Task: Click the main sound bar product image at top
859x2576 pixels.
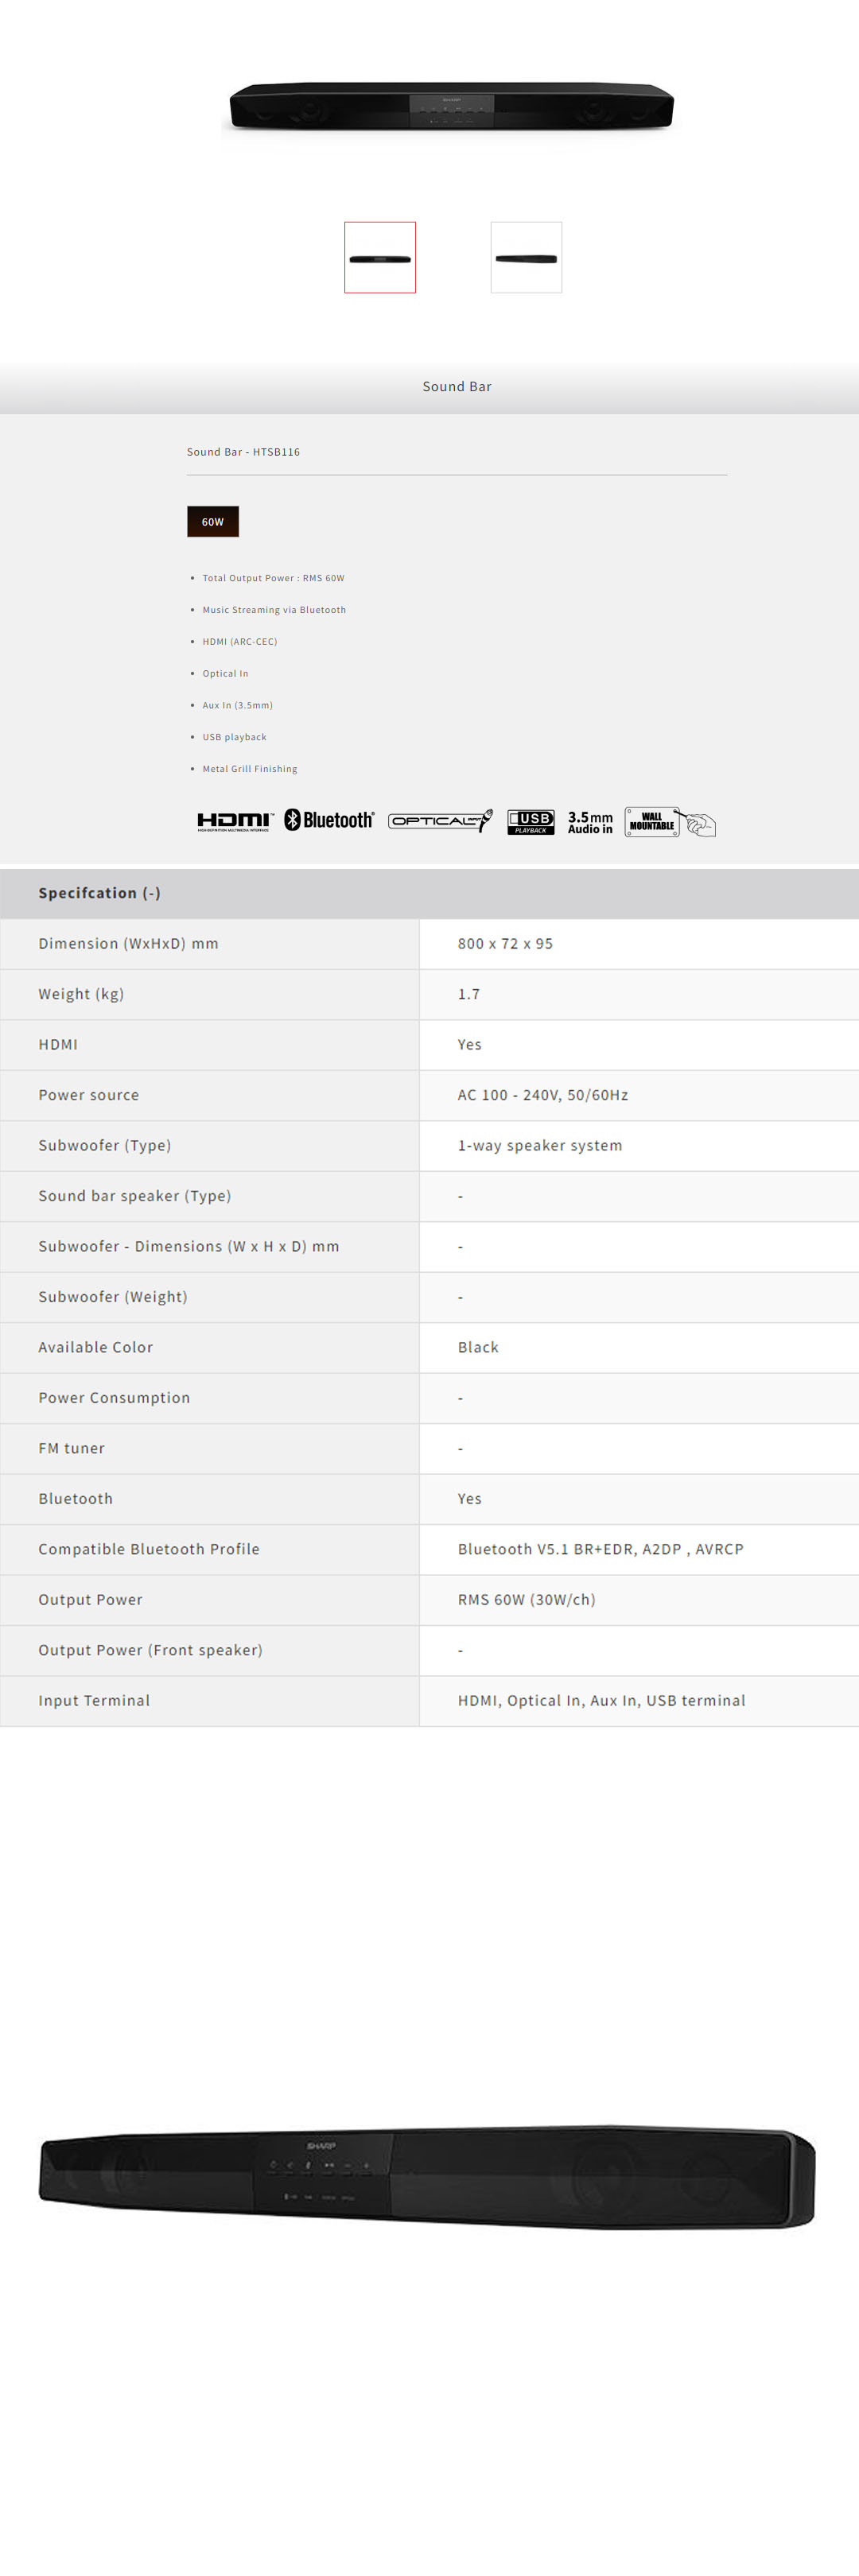Action: (452, 106)
